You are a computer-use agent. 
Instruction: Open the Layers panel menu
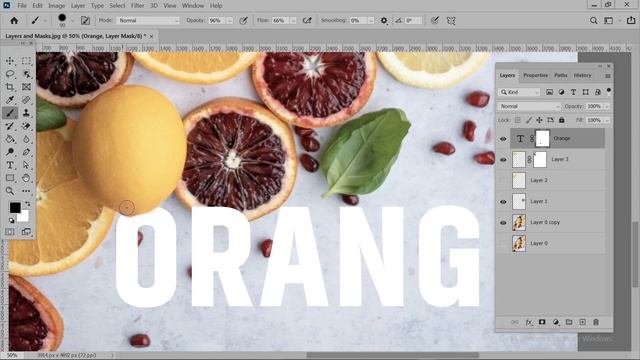608,76
